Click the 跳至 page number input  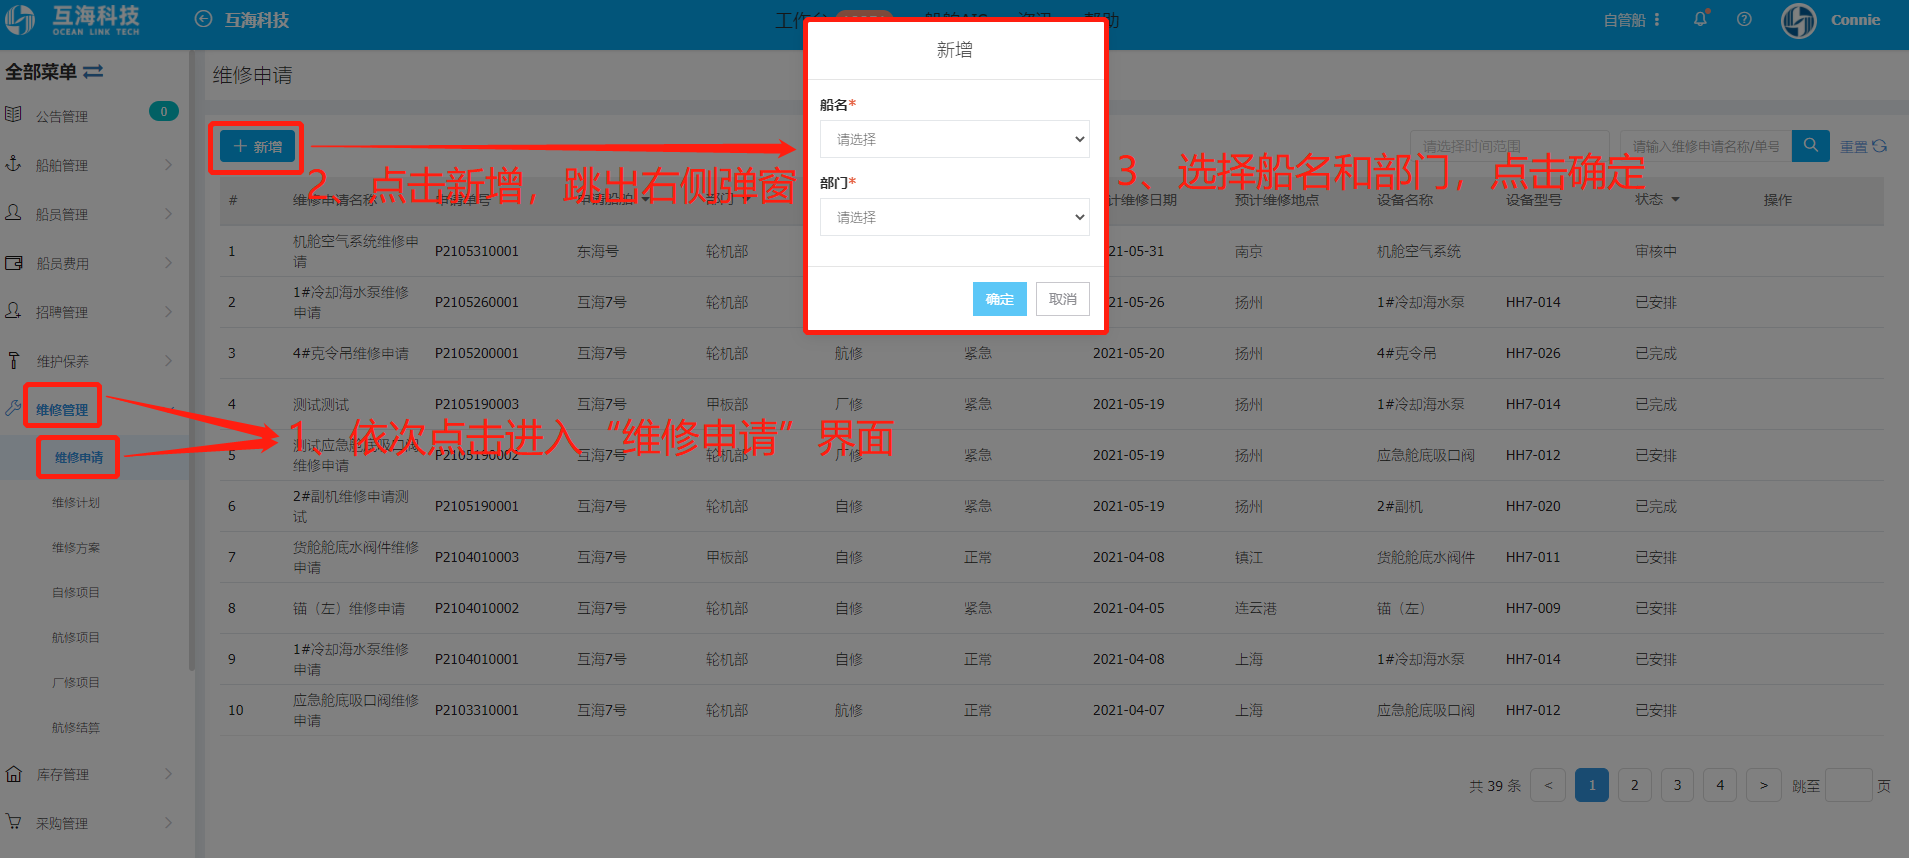(1848, 785)
